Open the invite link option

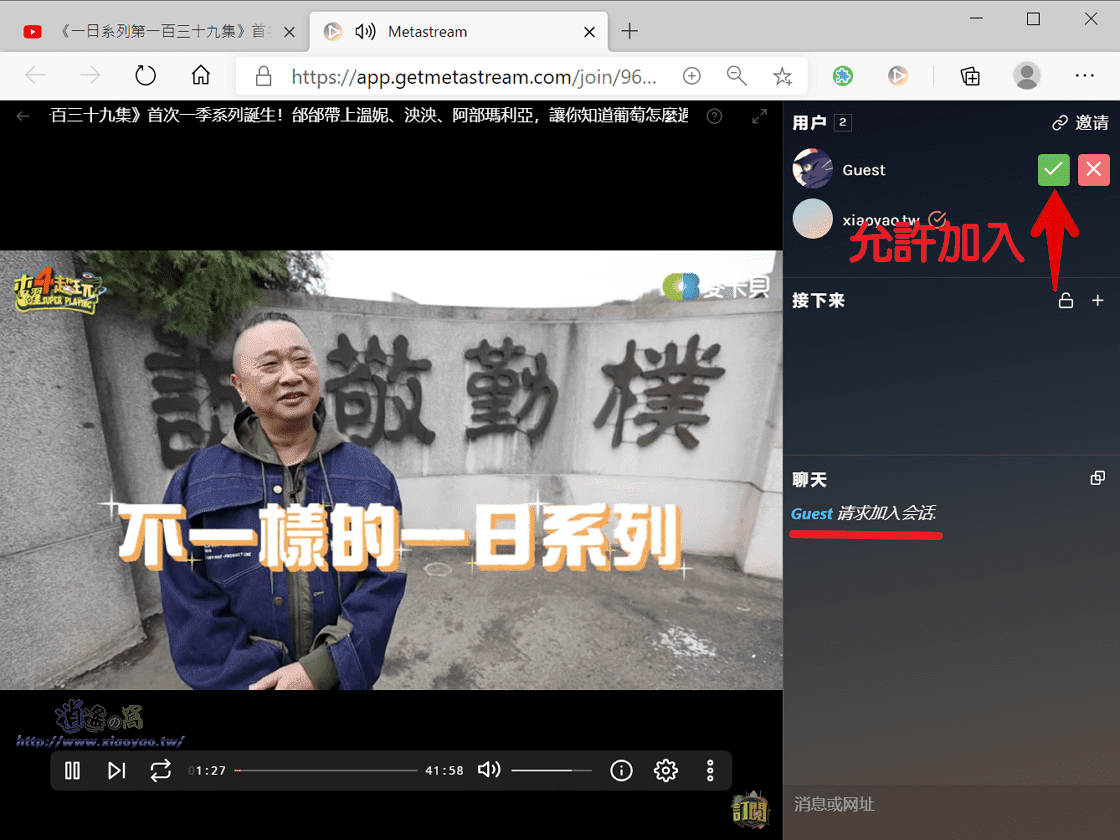pos(1080,123)
